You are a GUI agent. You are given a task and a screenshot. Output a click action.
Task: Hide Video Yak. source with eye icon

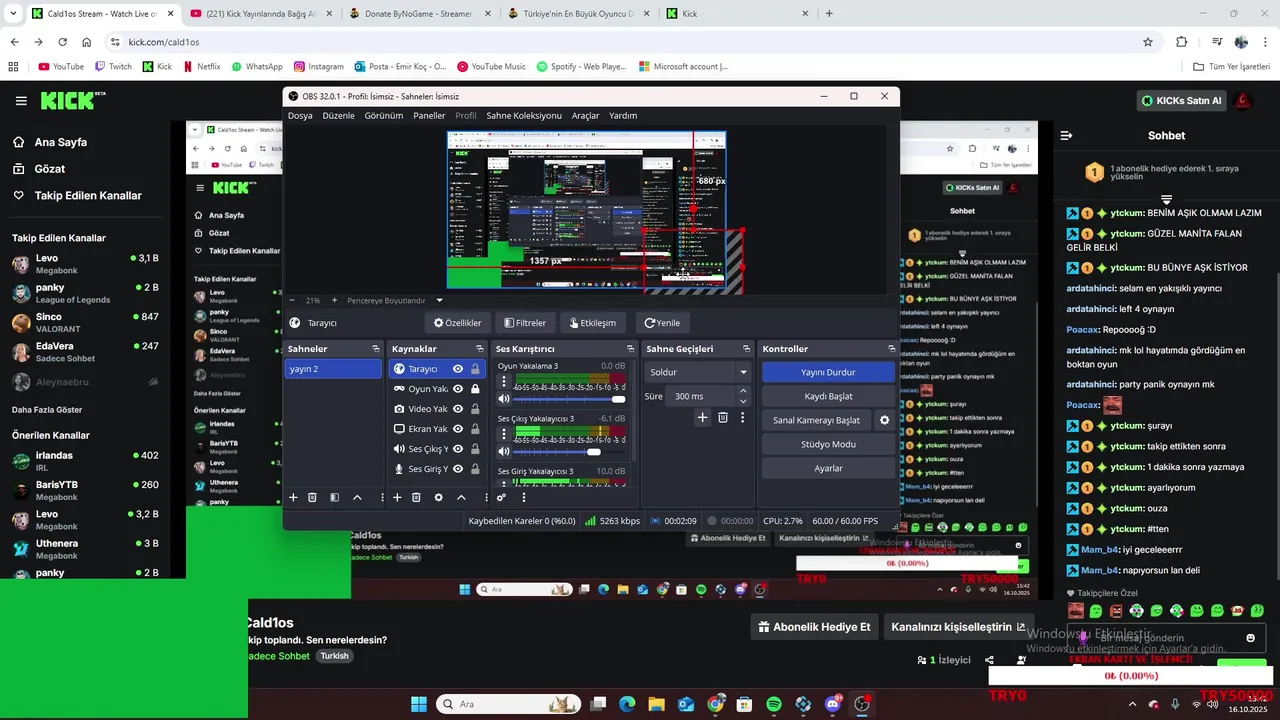point(458,409)
